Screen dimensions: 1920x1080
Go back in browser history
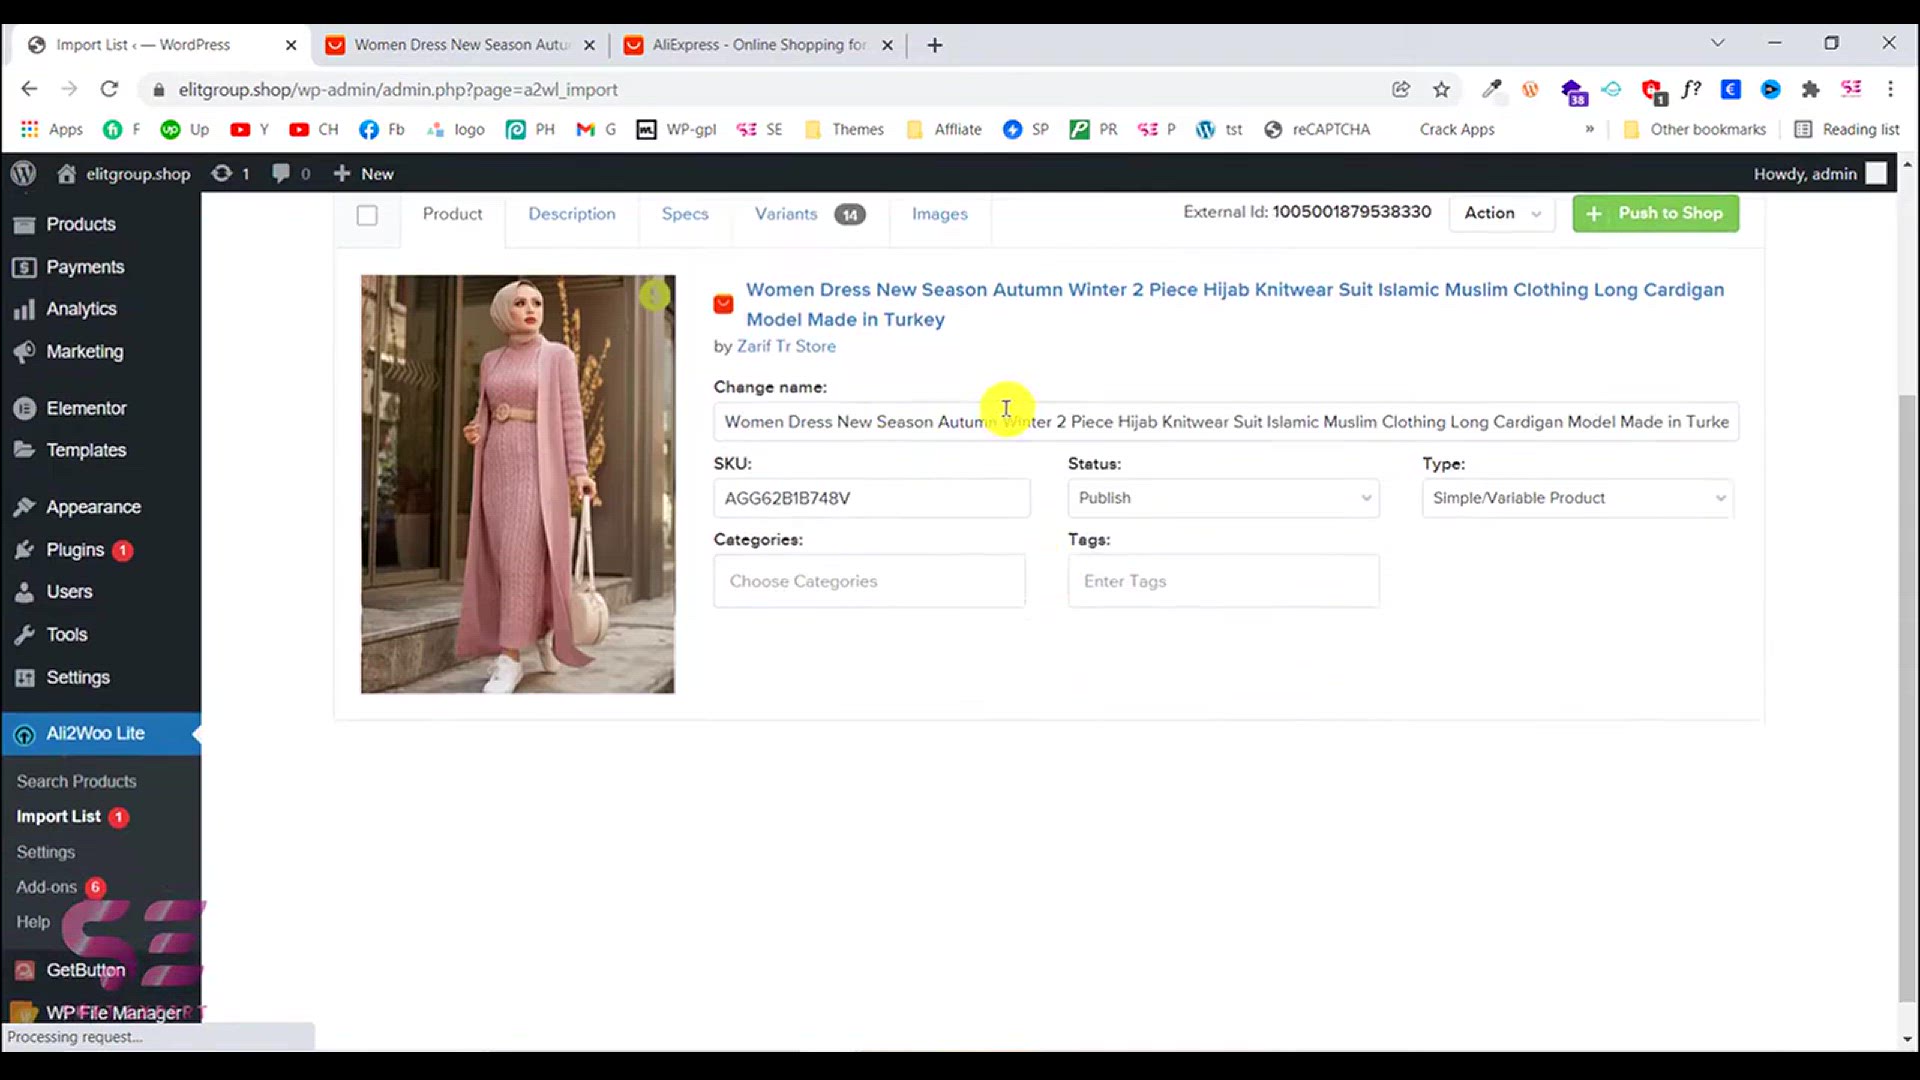[29, 89]
